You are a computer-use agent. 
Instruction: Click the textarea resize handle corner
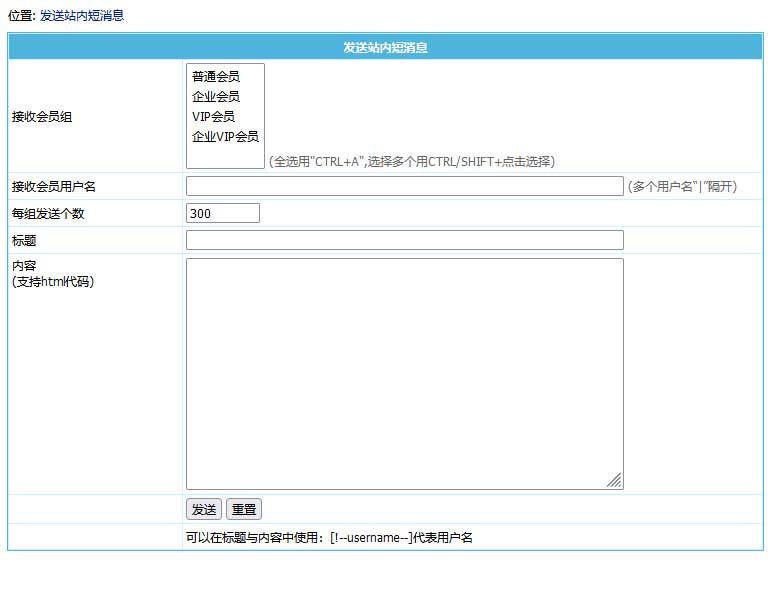pyautogui.click(x=615, y=481)
